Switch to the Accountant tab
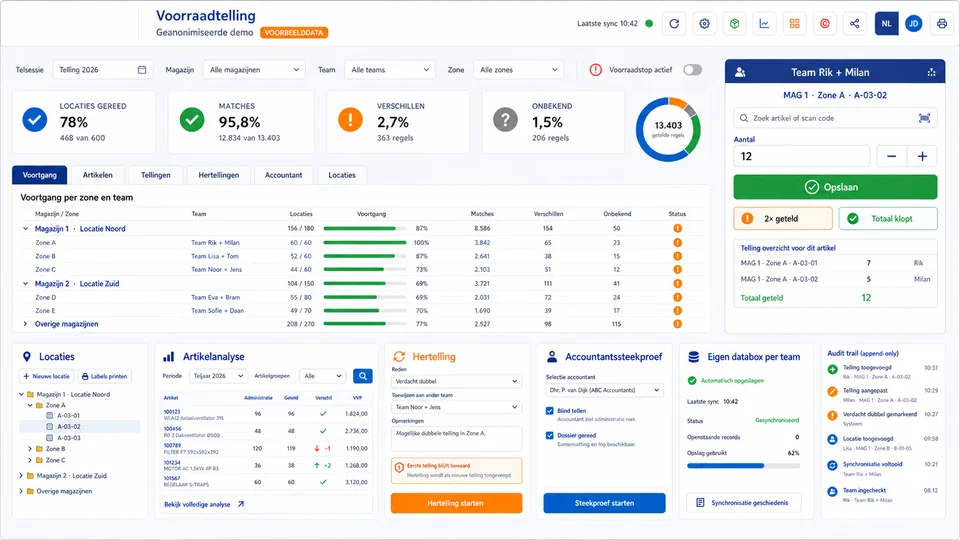Image resolution: width=960 pixels, height=540 pixels. coord(283,175)
